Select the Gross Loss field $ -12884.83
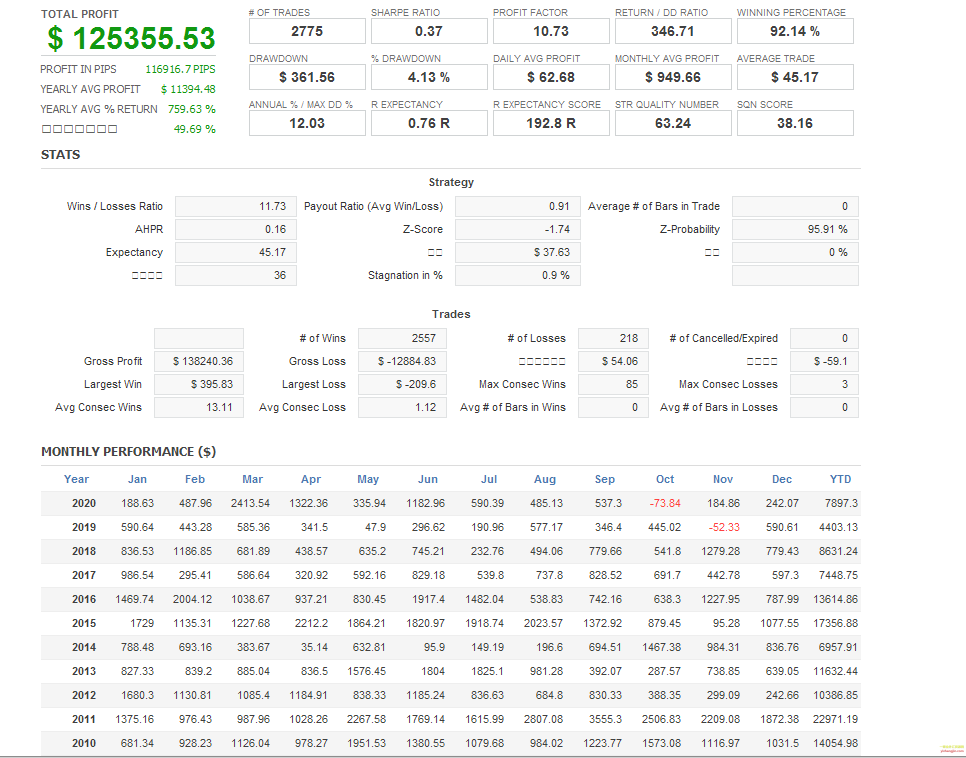Image resolution: width=966 pixels, height=758 pixels. [x=402, y=361]
